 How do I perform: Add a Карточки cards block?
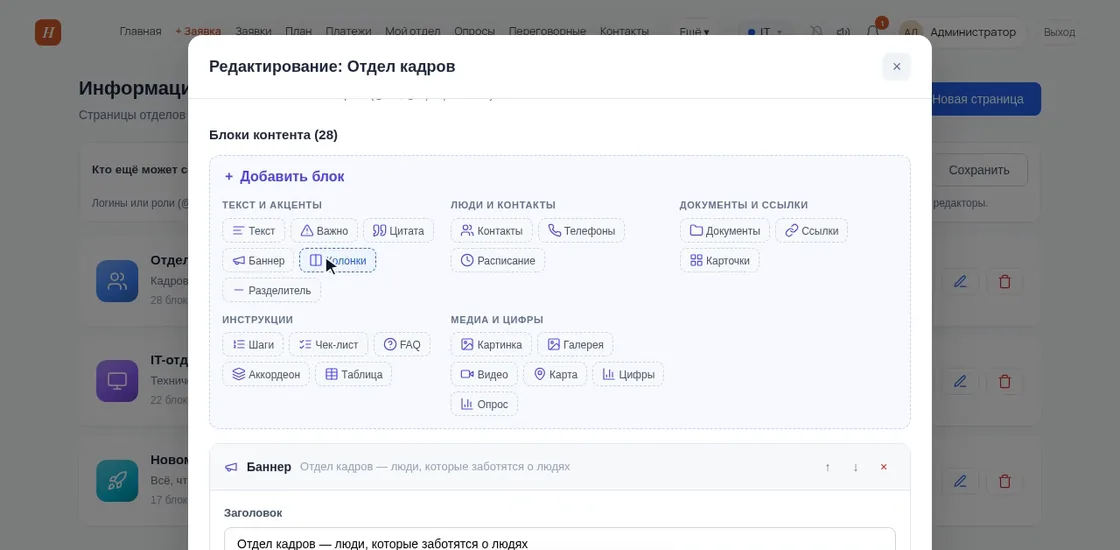click(719, 261)
